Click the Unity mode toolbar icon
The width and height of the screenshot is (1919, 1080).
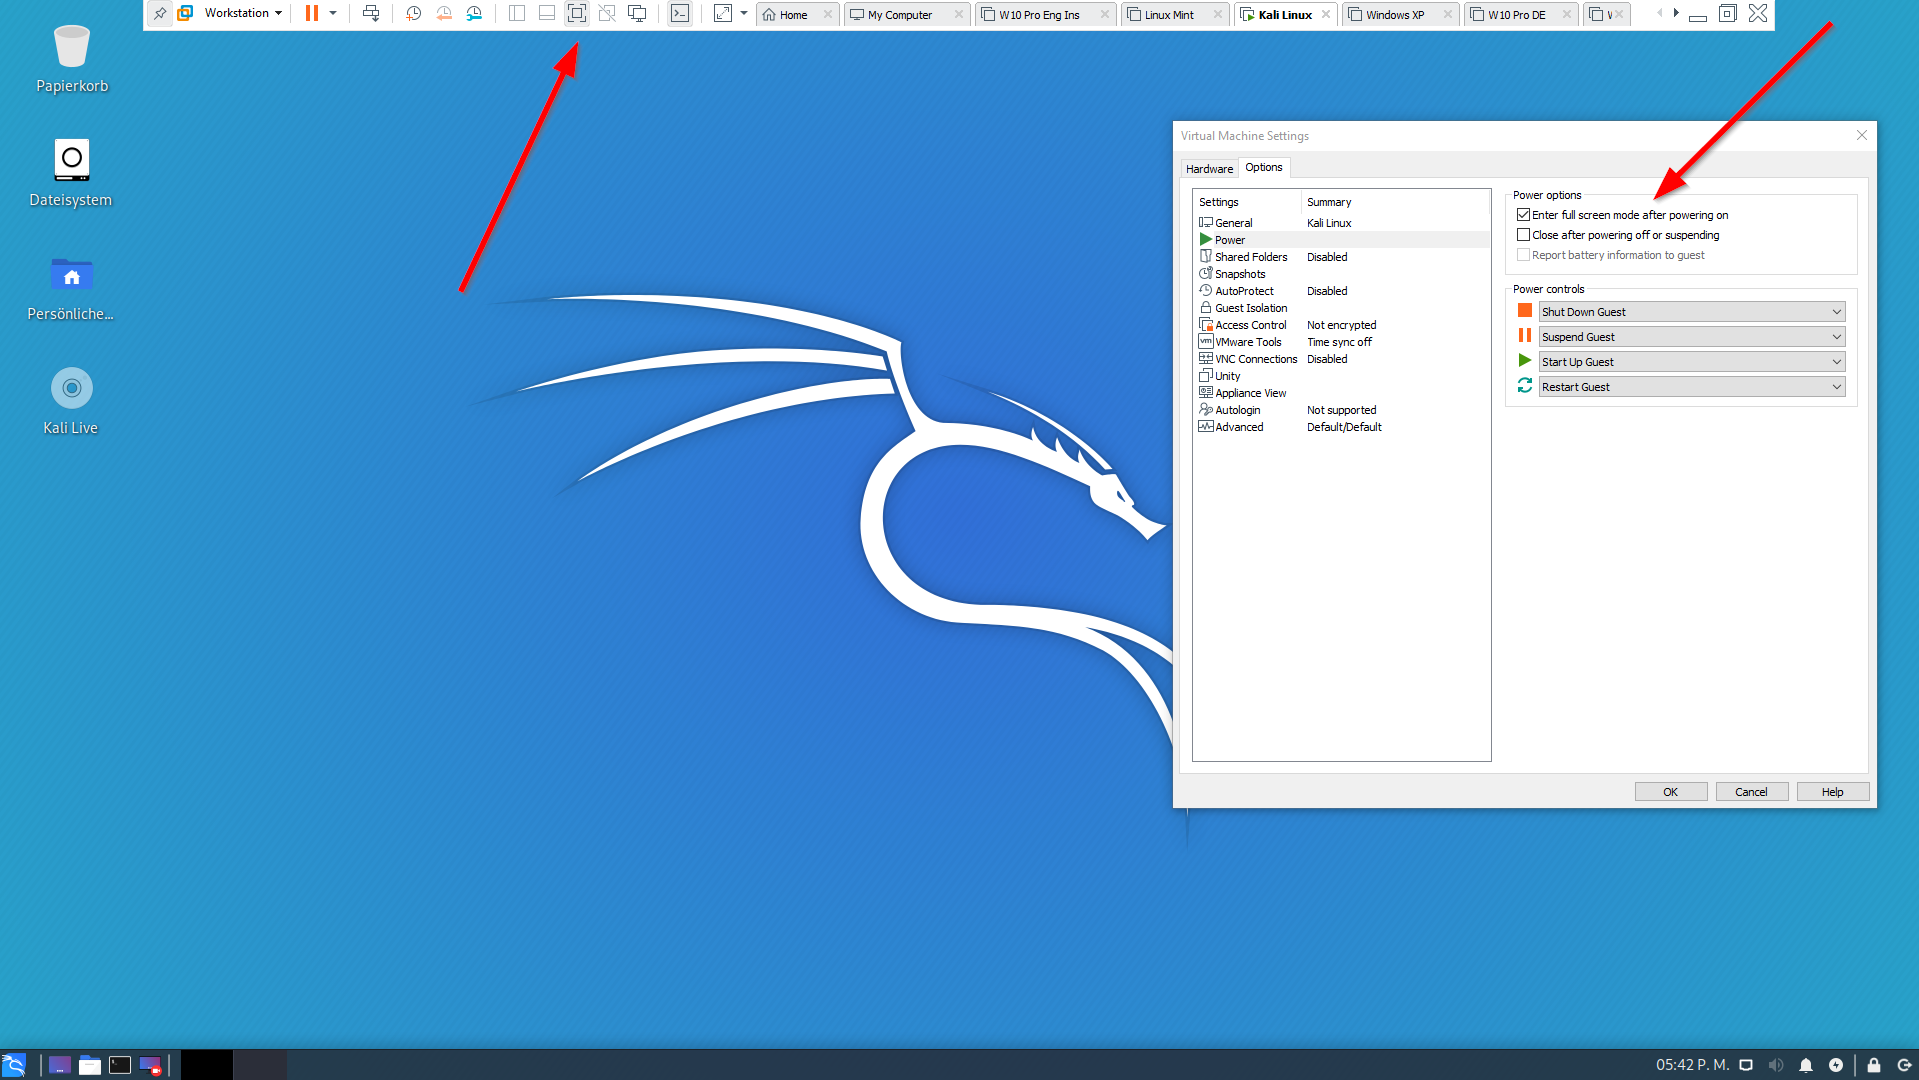607,14
